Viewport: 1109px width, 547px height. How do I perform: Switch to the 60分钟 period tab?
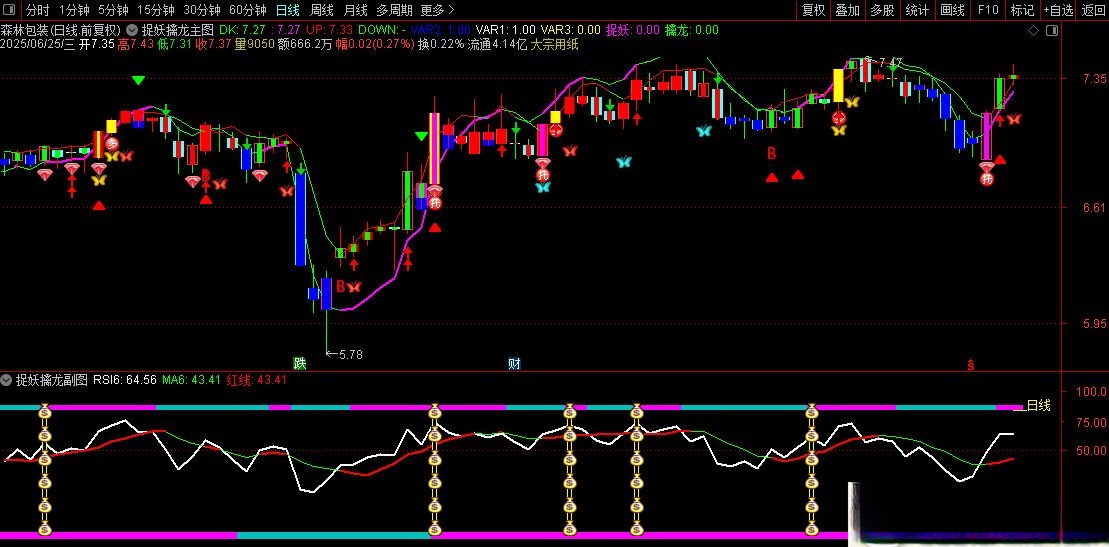coord(248,10)
